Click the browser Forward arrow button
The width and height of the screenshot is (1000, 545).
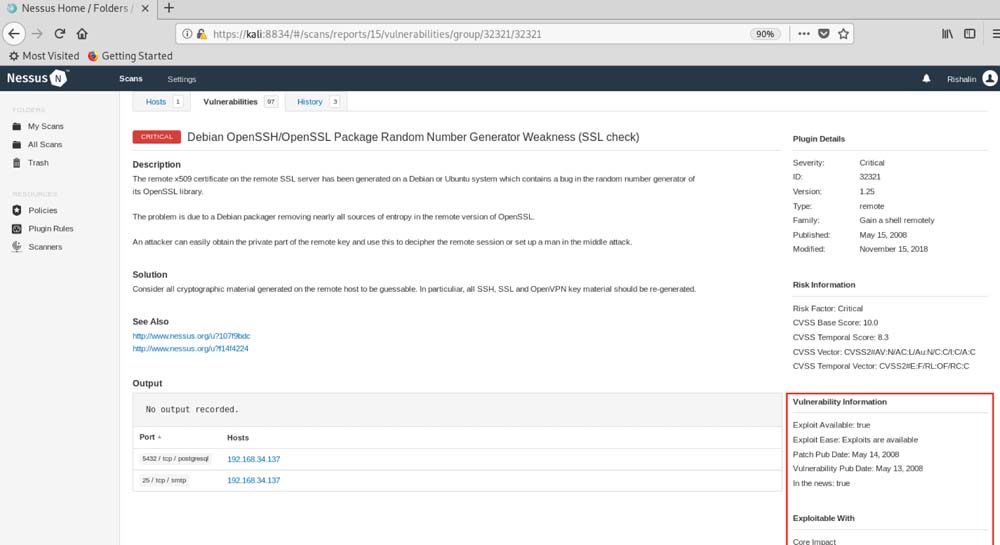pos(37,34)
